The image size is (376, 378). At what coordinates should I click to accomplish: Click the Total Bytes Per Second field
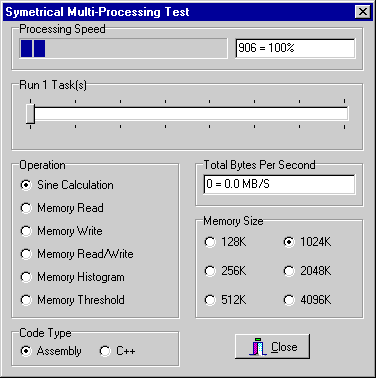[x=279, y=184]
